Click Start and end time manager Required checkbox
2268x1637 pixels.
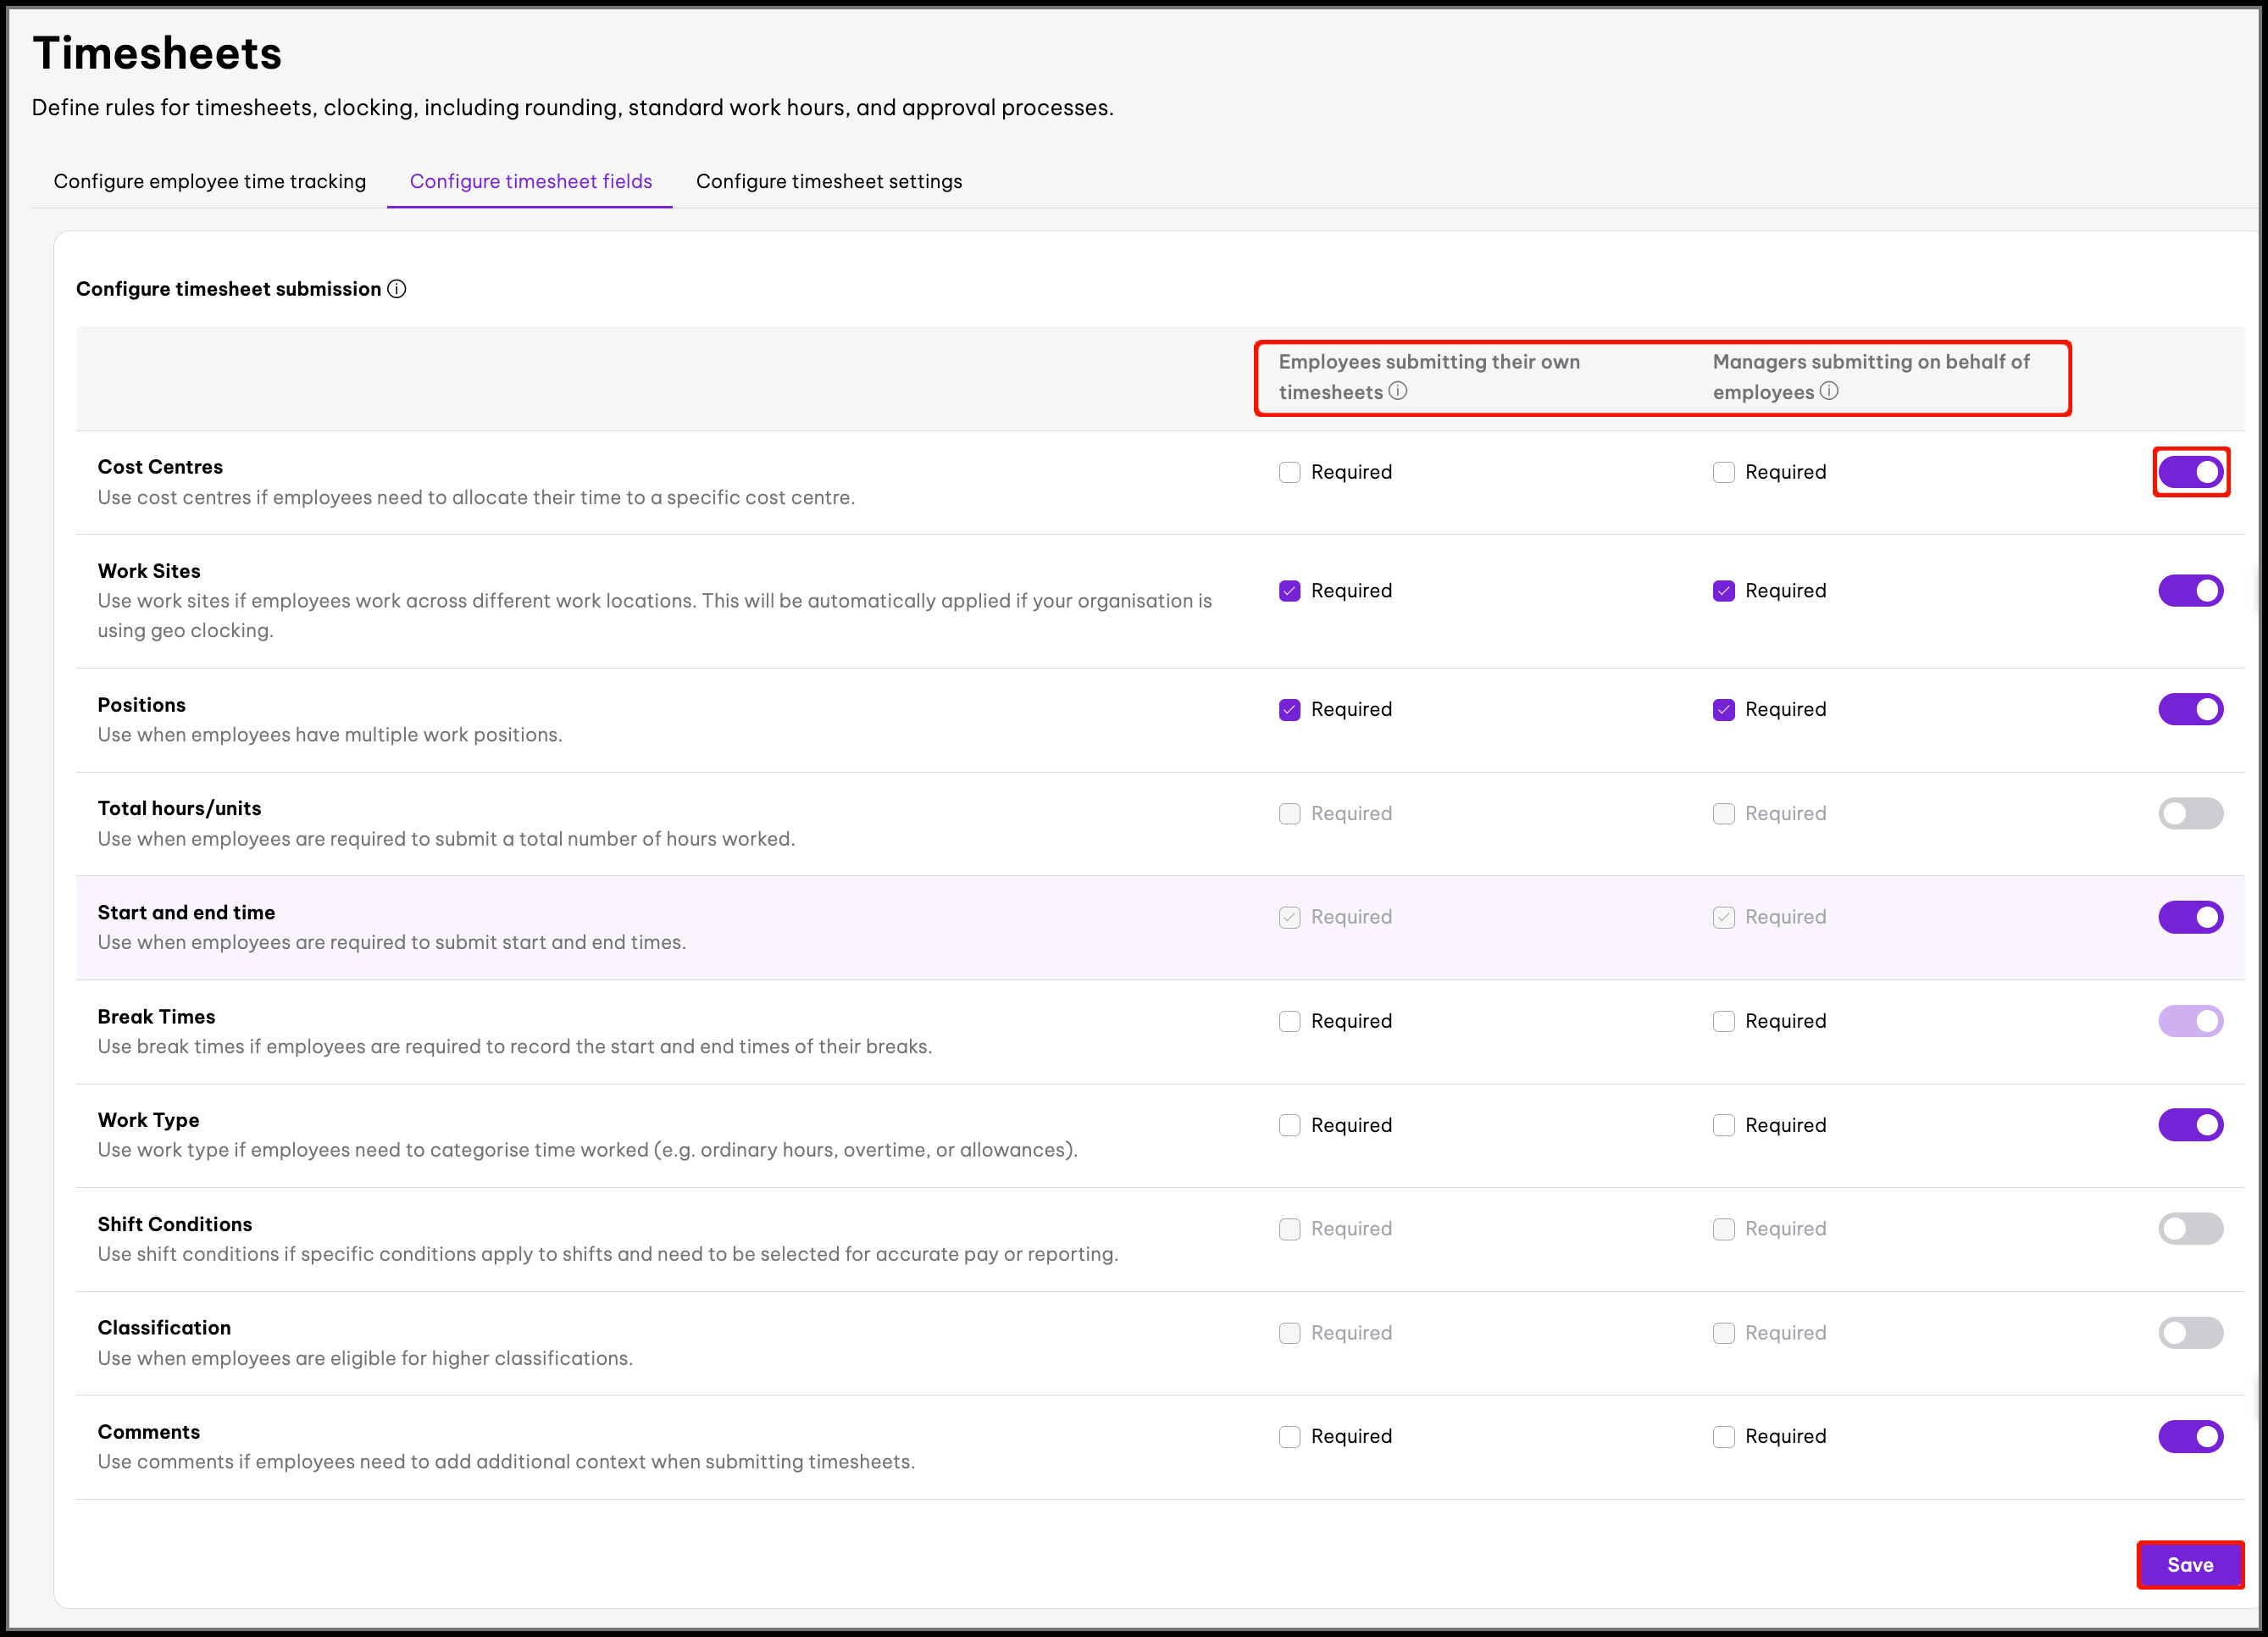(x=1724, y=917)
